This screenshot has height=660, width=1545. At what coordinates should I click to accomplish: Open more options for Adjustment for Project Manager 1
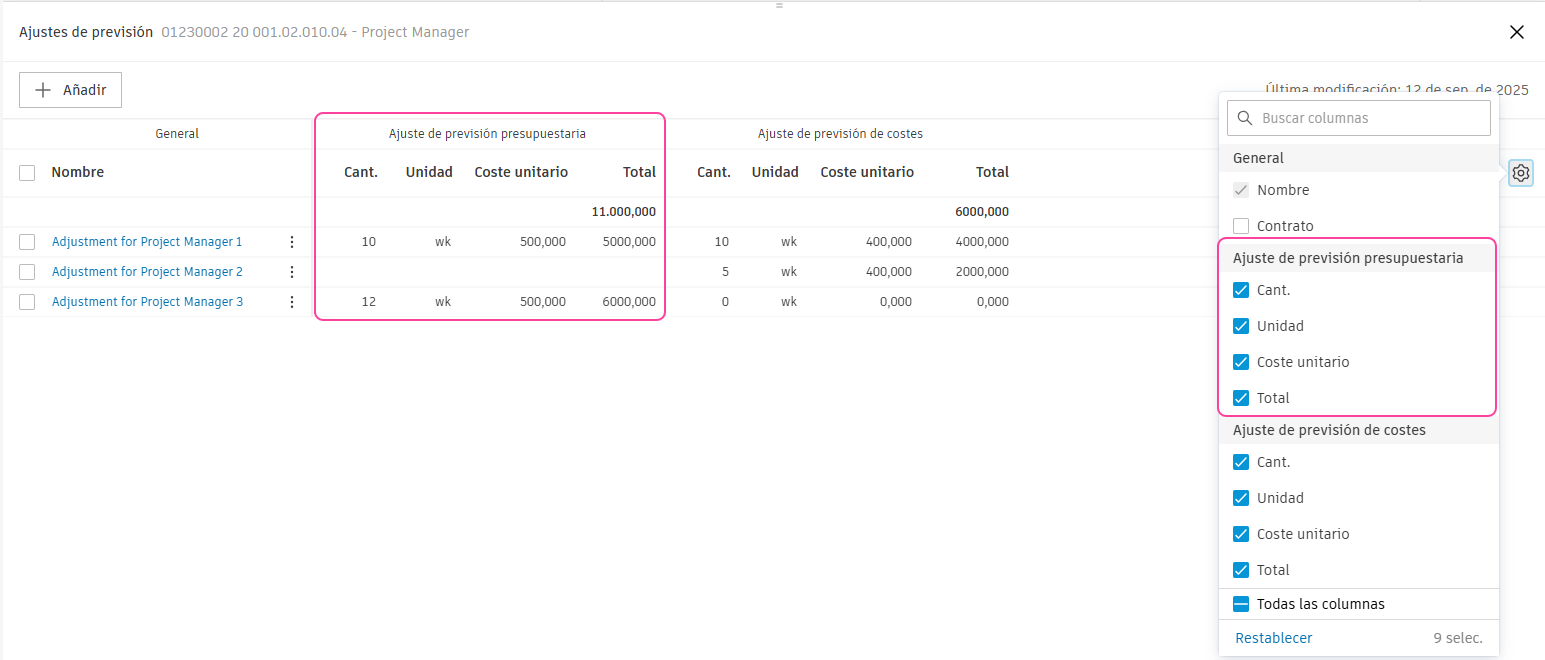tap(292, 242)
